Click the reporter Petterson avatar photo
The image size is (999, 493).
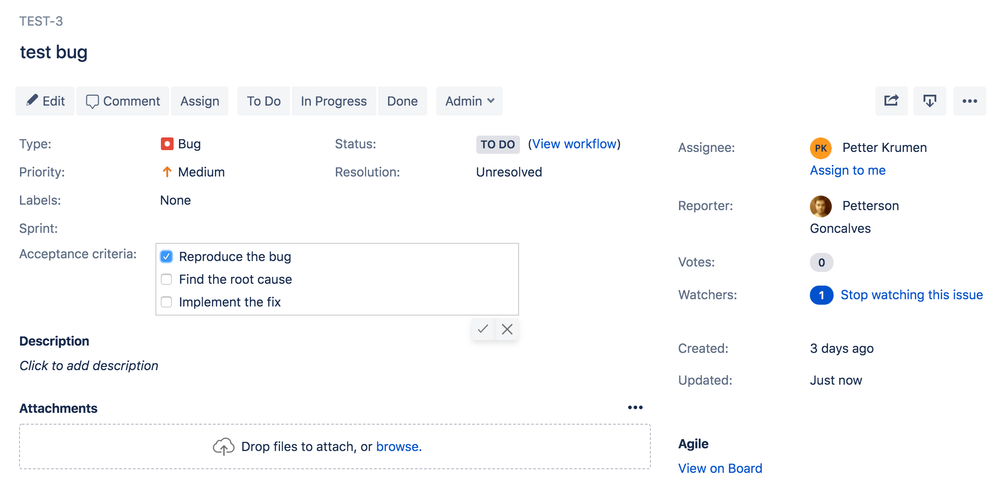tap(821, 206)
